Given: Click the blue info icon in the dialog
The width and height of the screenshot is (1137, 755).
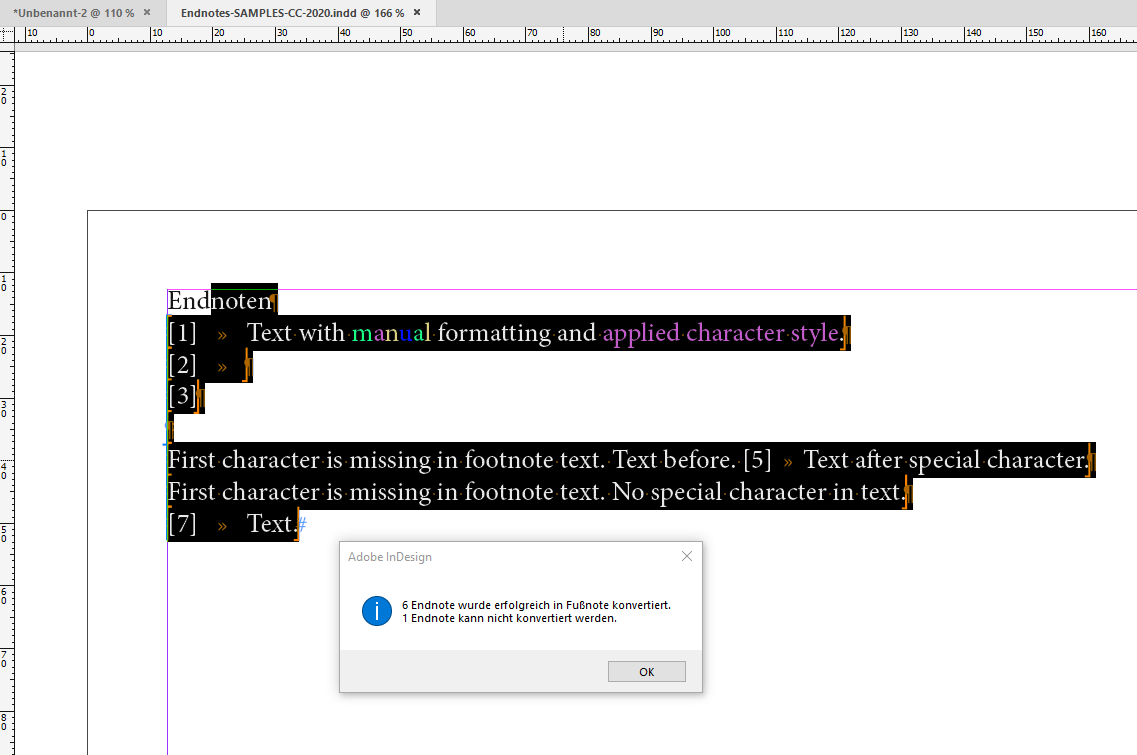Looking at the screenshot, I should 377,611.
